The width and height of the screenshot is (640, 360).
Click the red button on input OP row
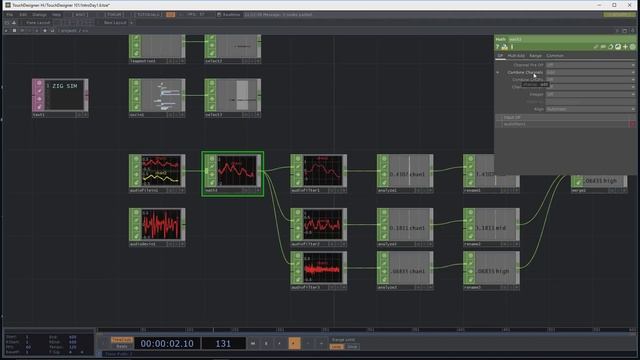click(632, 124)
